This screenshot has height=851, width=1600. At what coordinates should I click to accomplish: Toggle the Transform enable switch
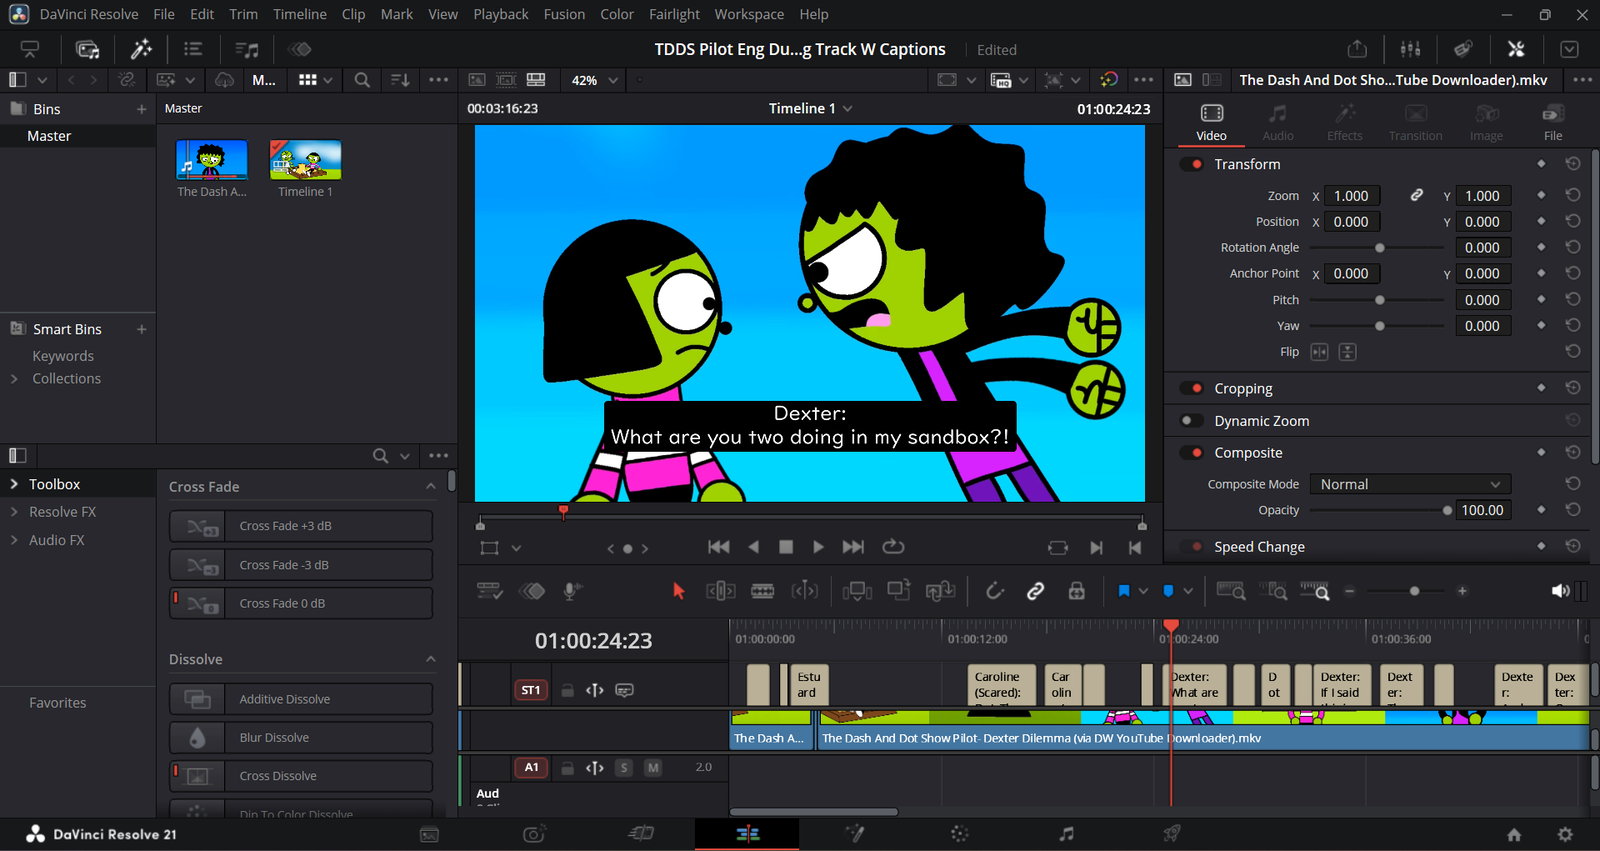[1191, 164]
